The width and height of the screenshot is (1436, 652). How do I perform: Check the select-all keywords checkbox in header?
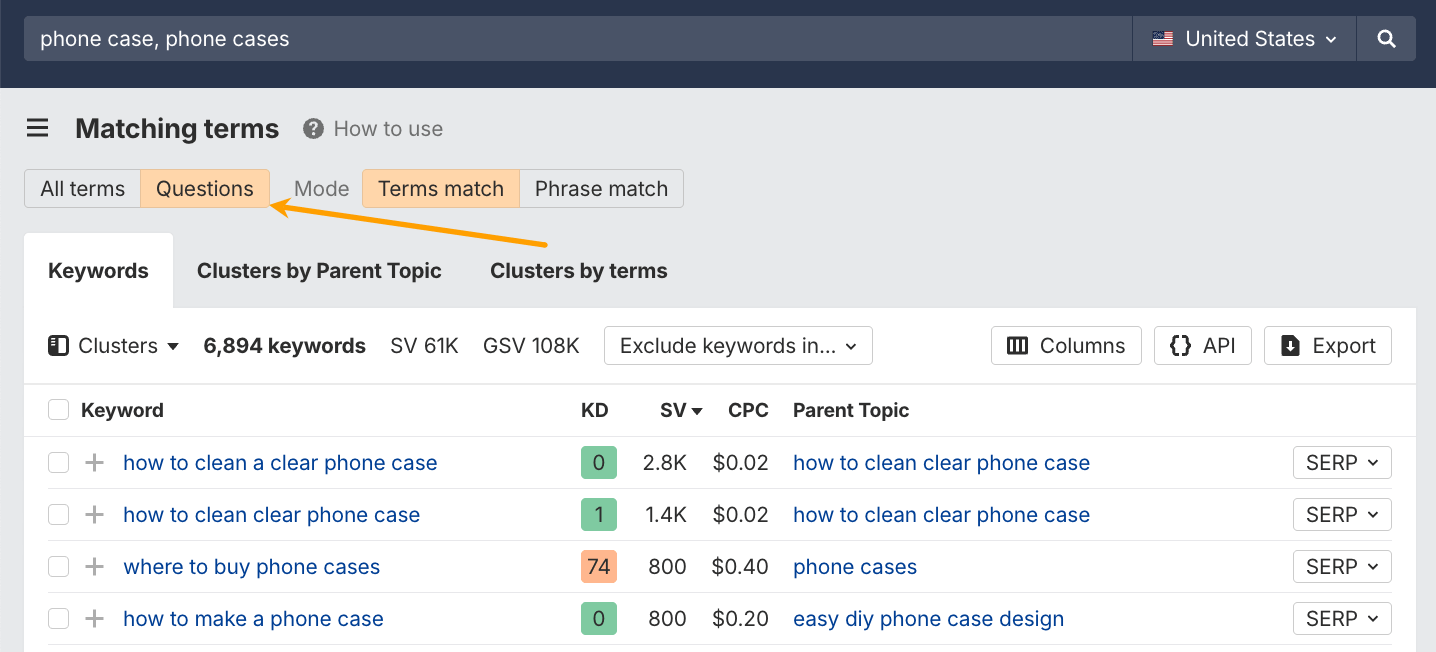pos(58,409)
